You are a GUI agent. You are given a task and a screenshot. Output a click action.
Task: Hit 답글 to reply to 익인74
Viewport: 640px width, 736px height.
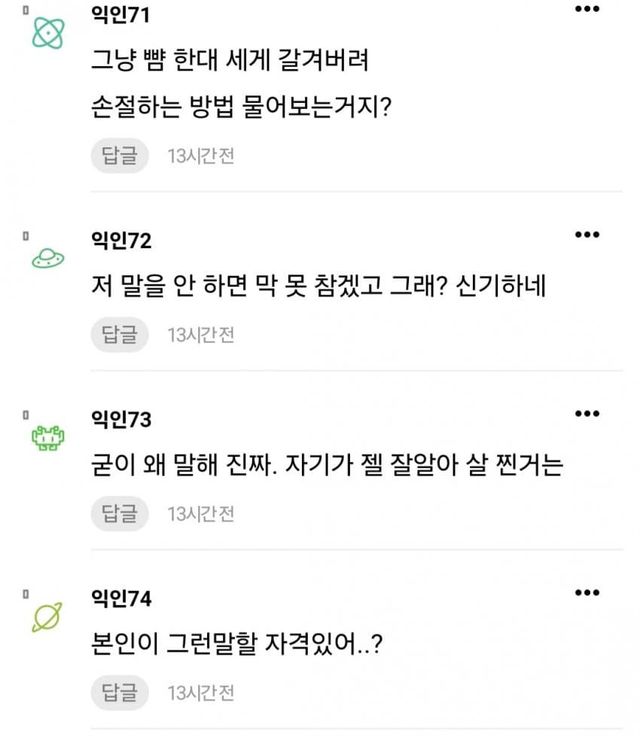tap(120, 693)
